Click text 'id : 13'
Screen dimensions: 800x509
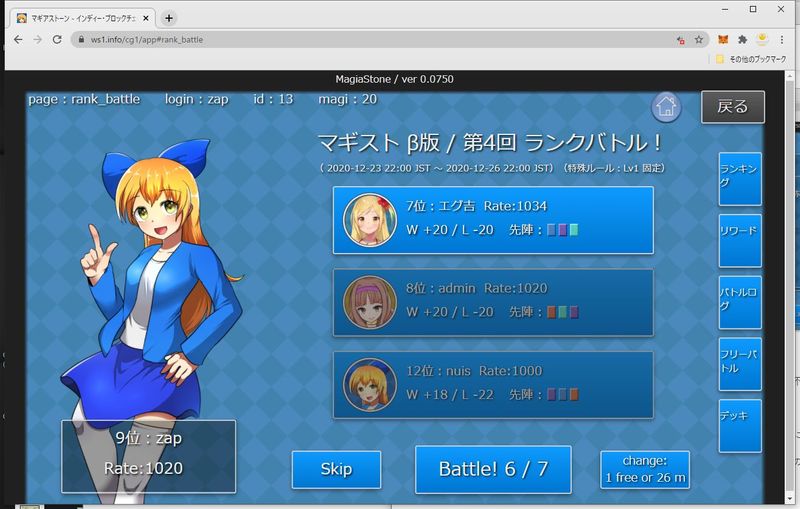(x=273, y=99)
